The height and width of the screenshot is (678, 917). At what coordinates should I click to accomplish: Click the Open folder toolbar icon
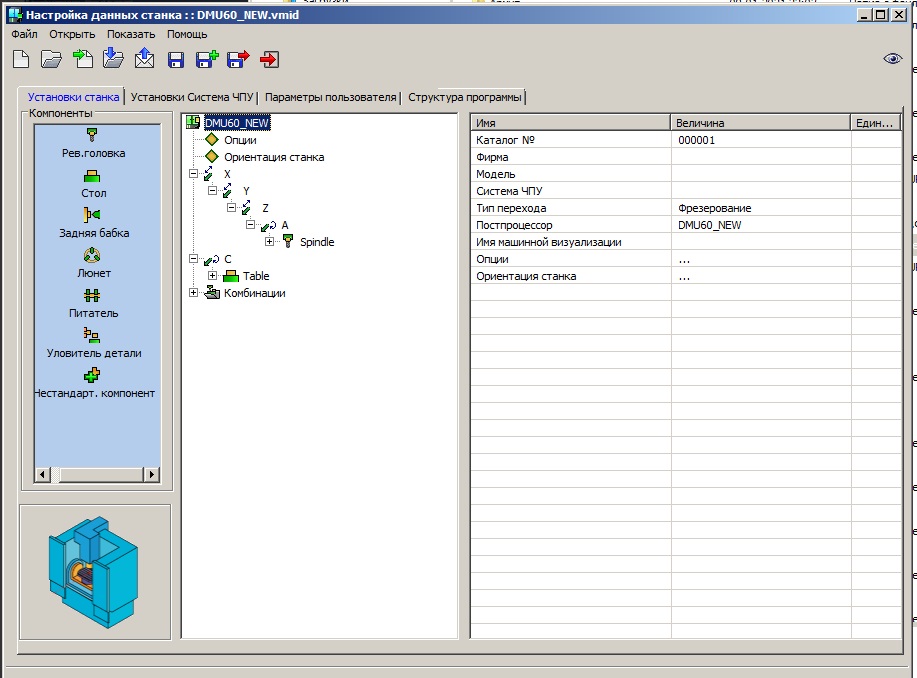click(51, 59)
